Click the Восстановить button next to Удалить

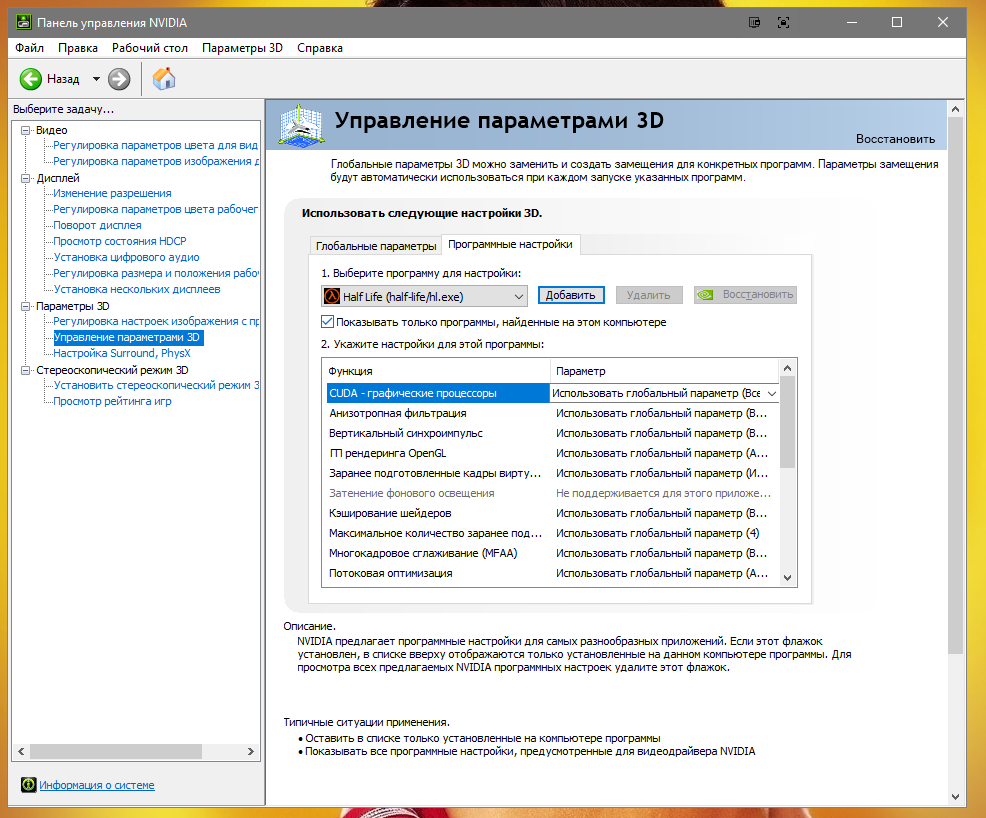click(745, 295)
